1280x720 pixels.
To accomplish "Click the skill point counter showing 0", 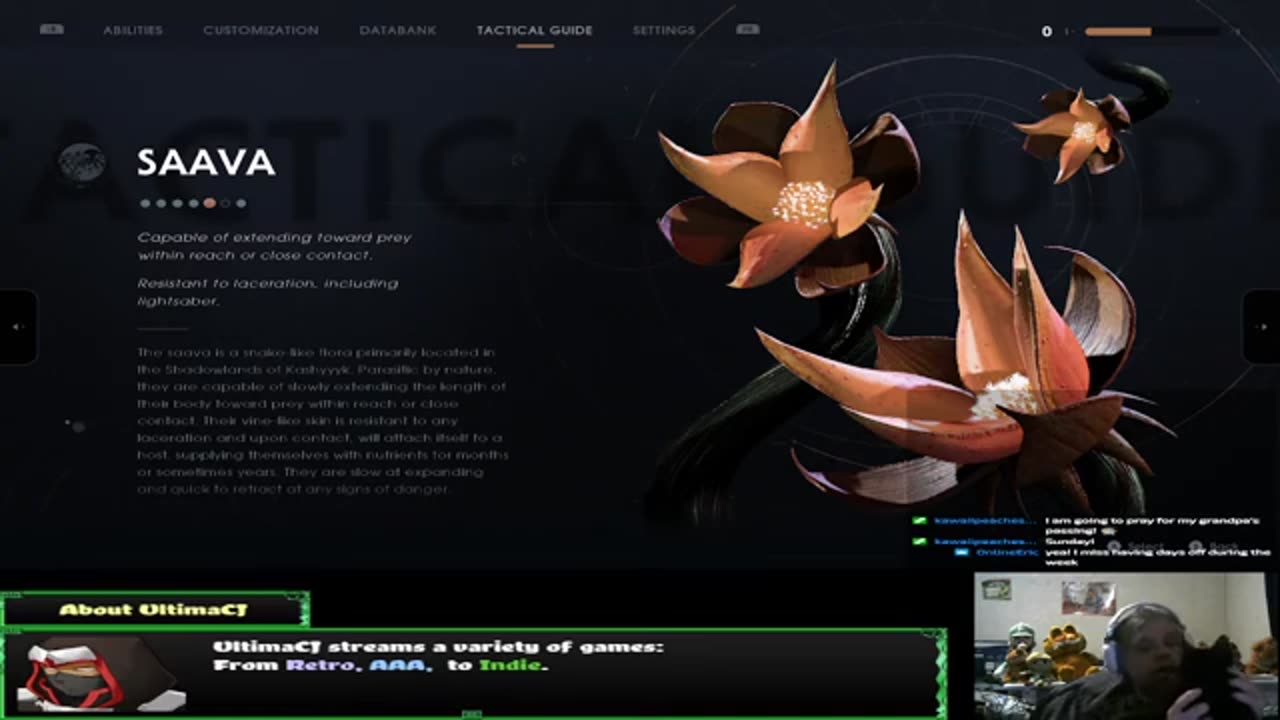I will [1046, 31].
